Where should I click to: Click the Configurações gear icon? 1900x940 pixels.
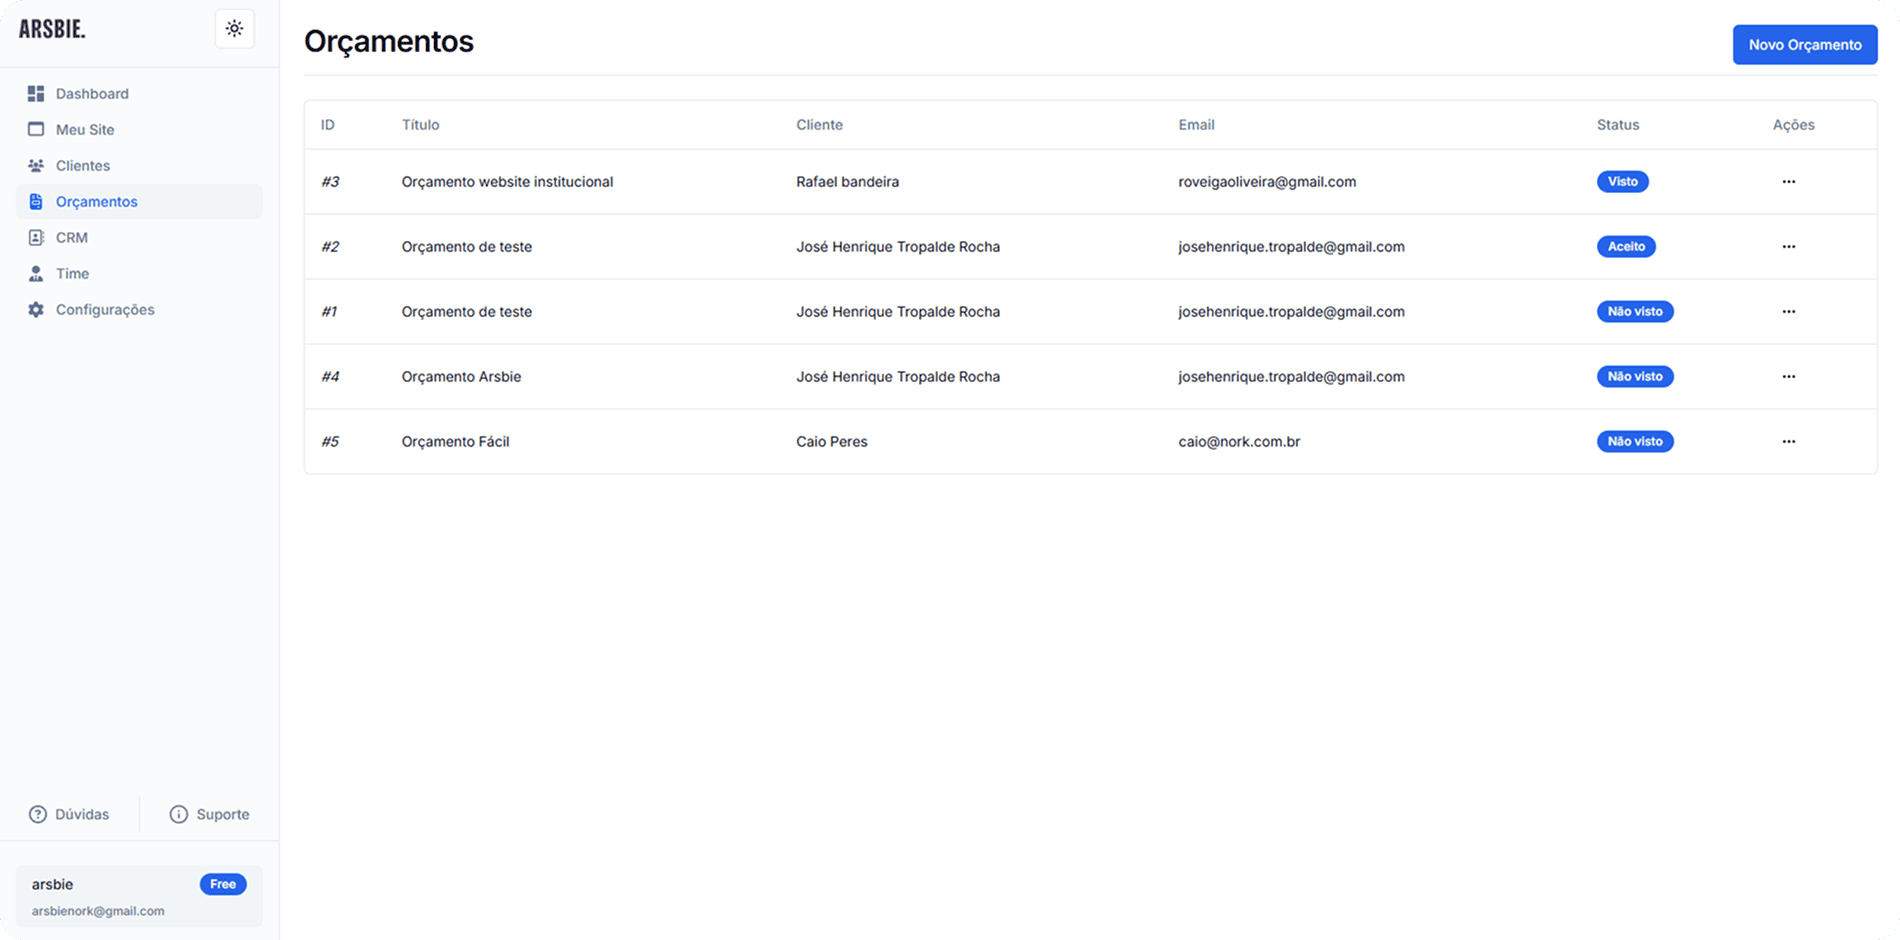point(36,310)
